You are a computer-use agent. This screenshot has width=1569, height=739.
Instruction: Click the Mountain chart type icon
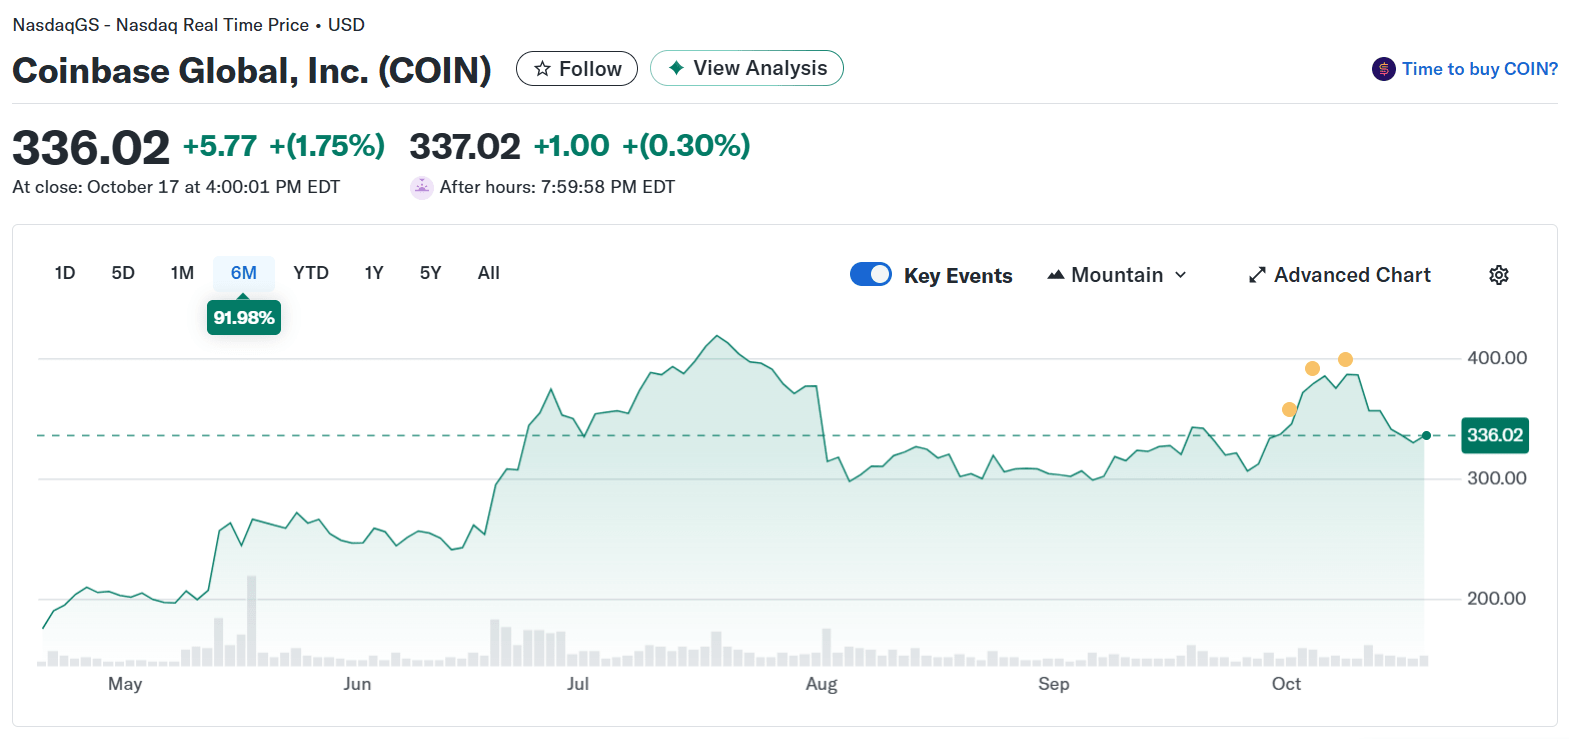coord(1055,275)
